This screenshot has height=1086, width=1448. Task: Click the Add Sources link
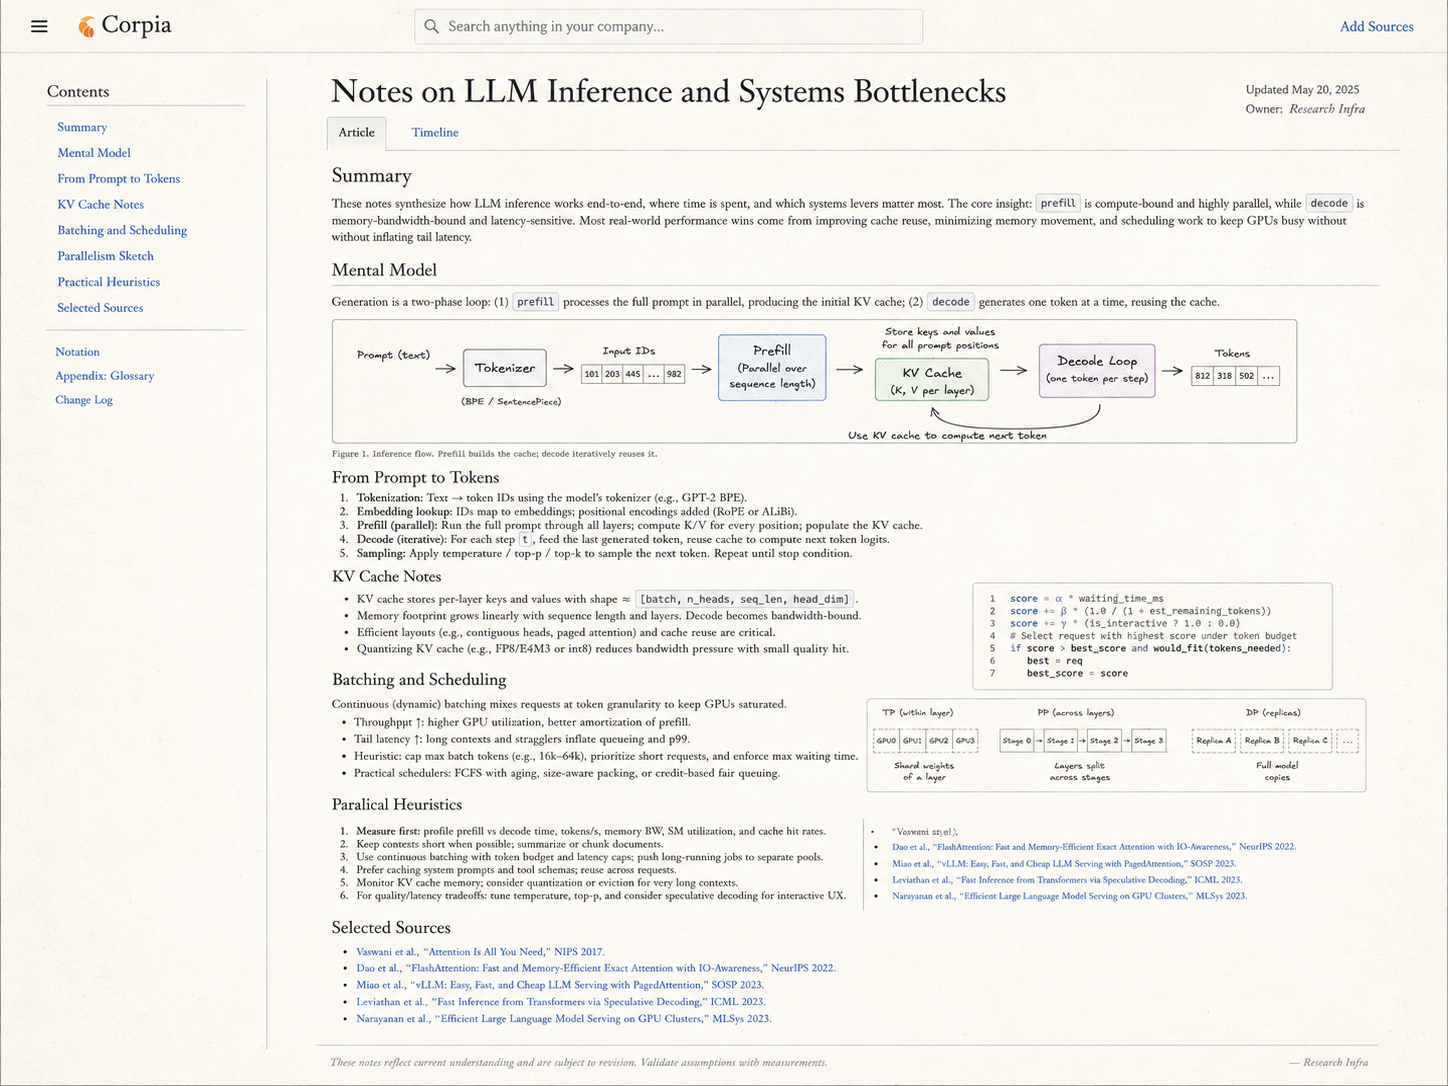[1376, 27]
